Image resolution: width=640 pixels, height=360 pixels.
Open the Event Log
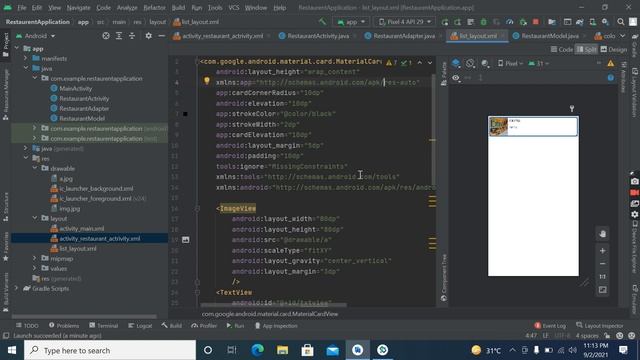click(550, 326)
